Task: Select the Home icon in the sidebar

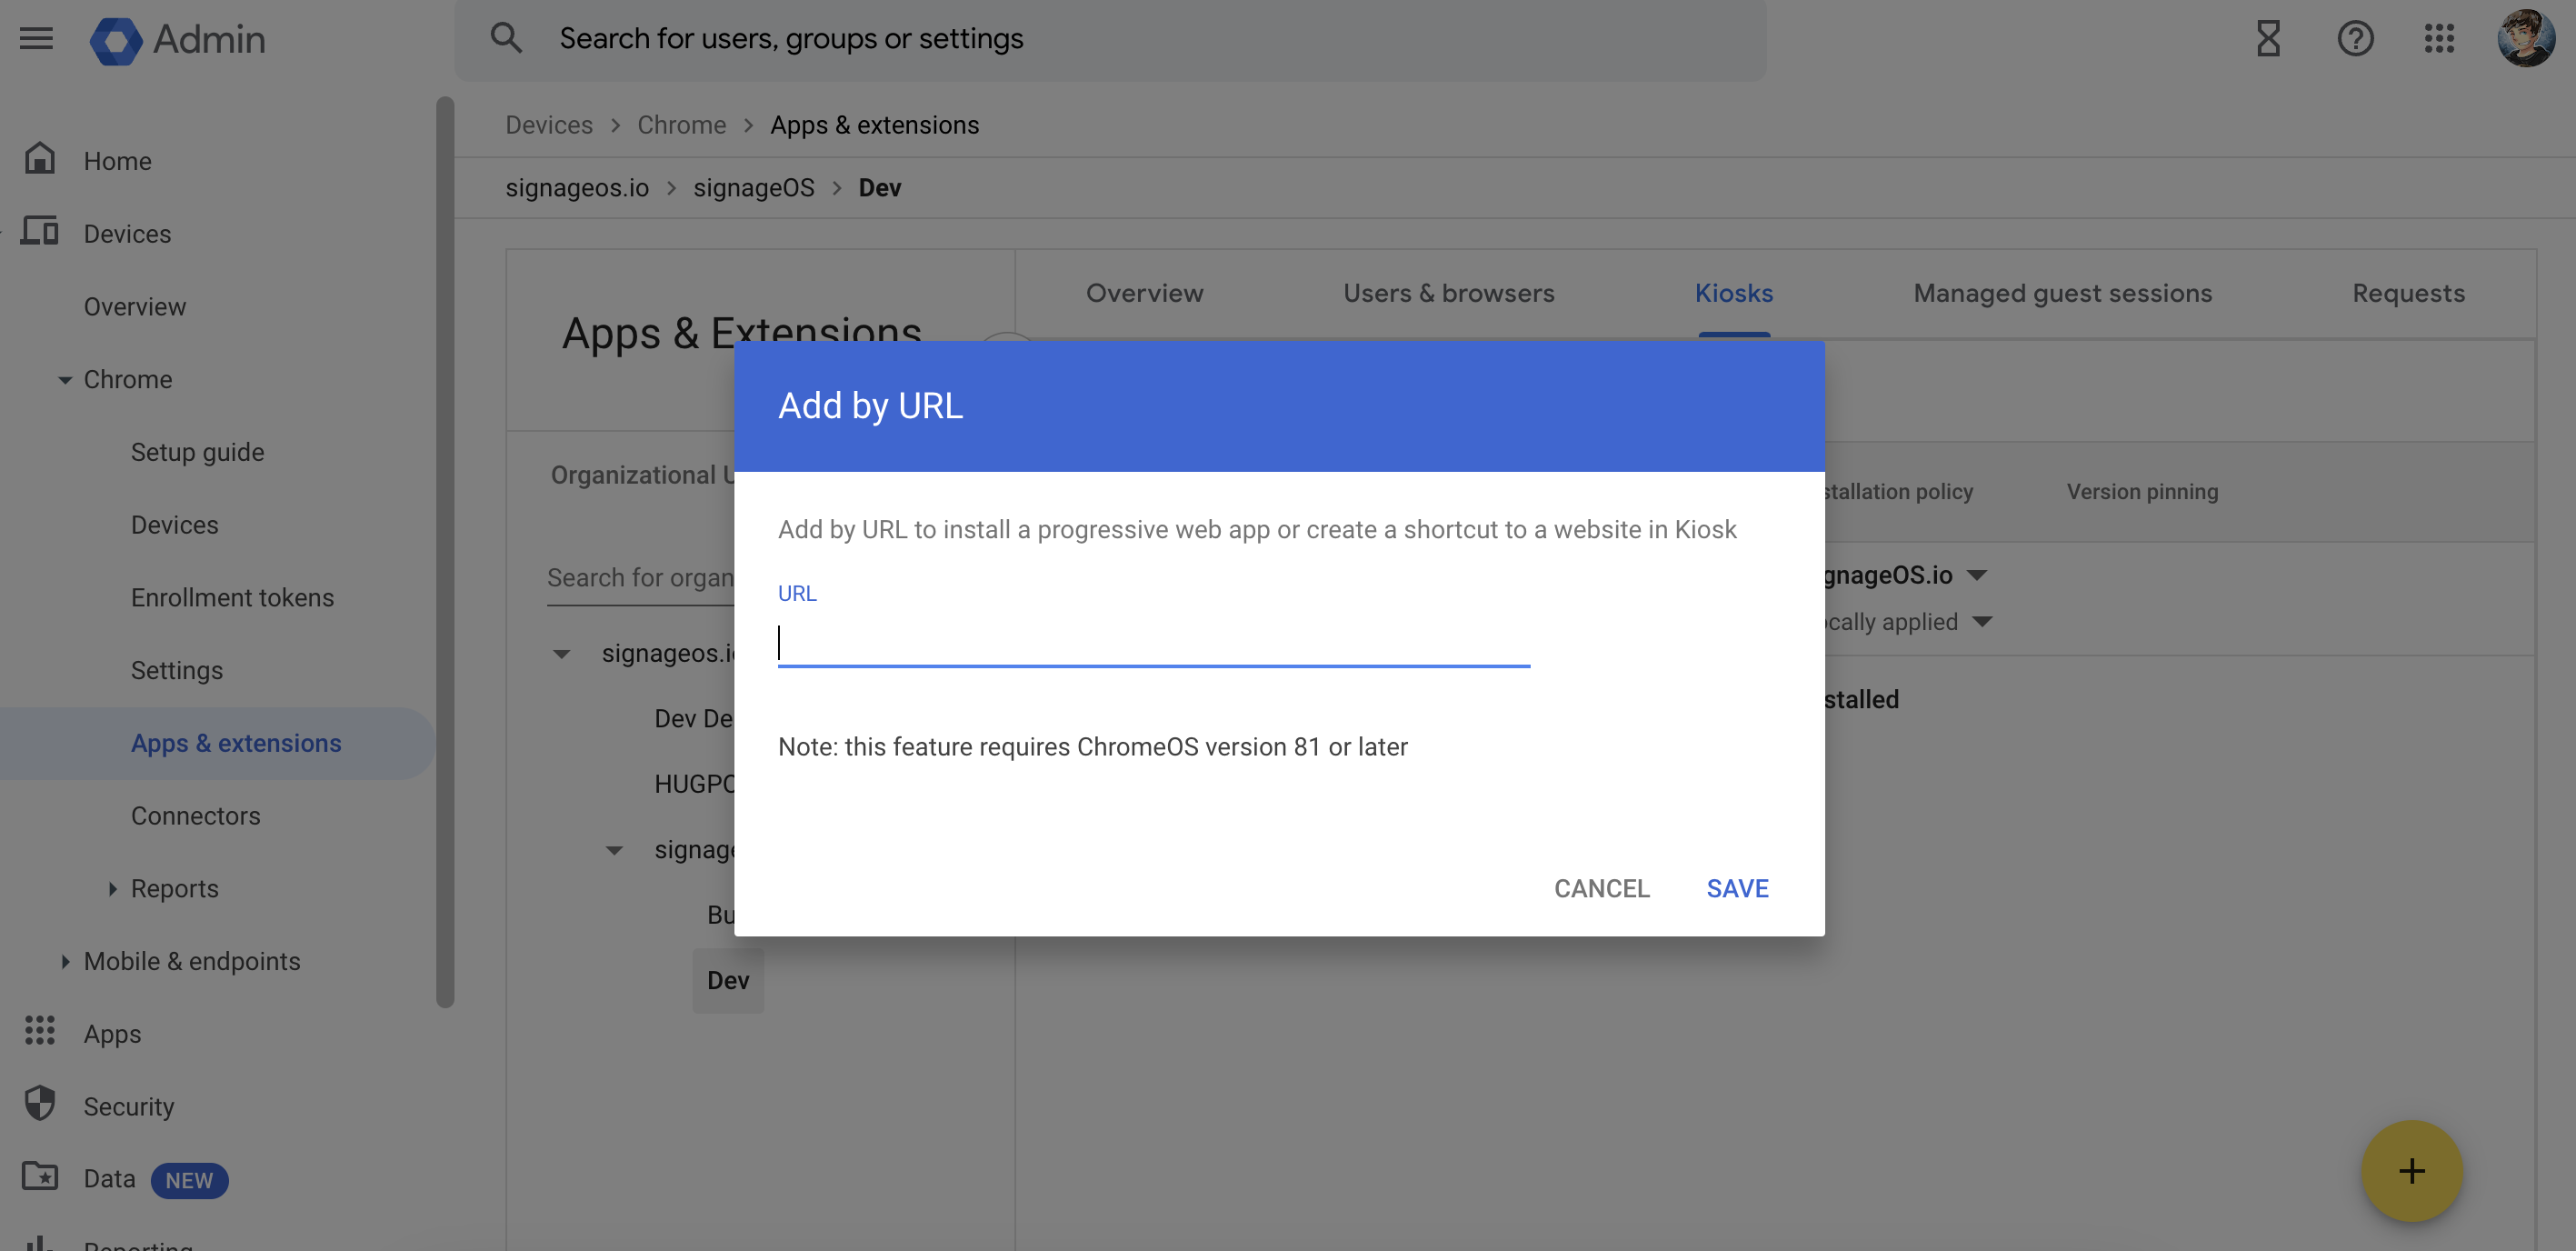Action: (x=40, y=158)
